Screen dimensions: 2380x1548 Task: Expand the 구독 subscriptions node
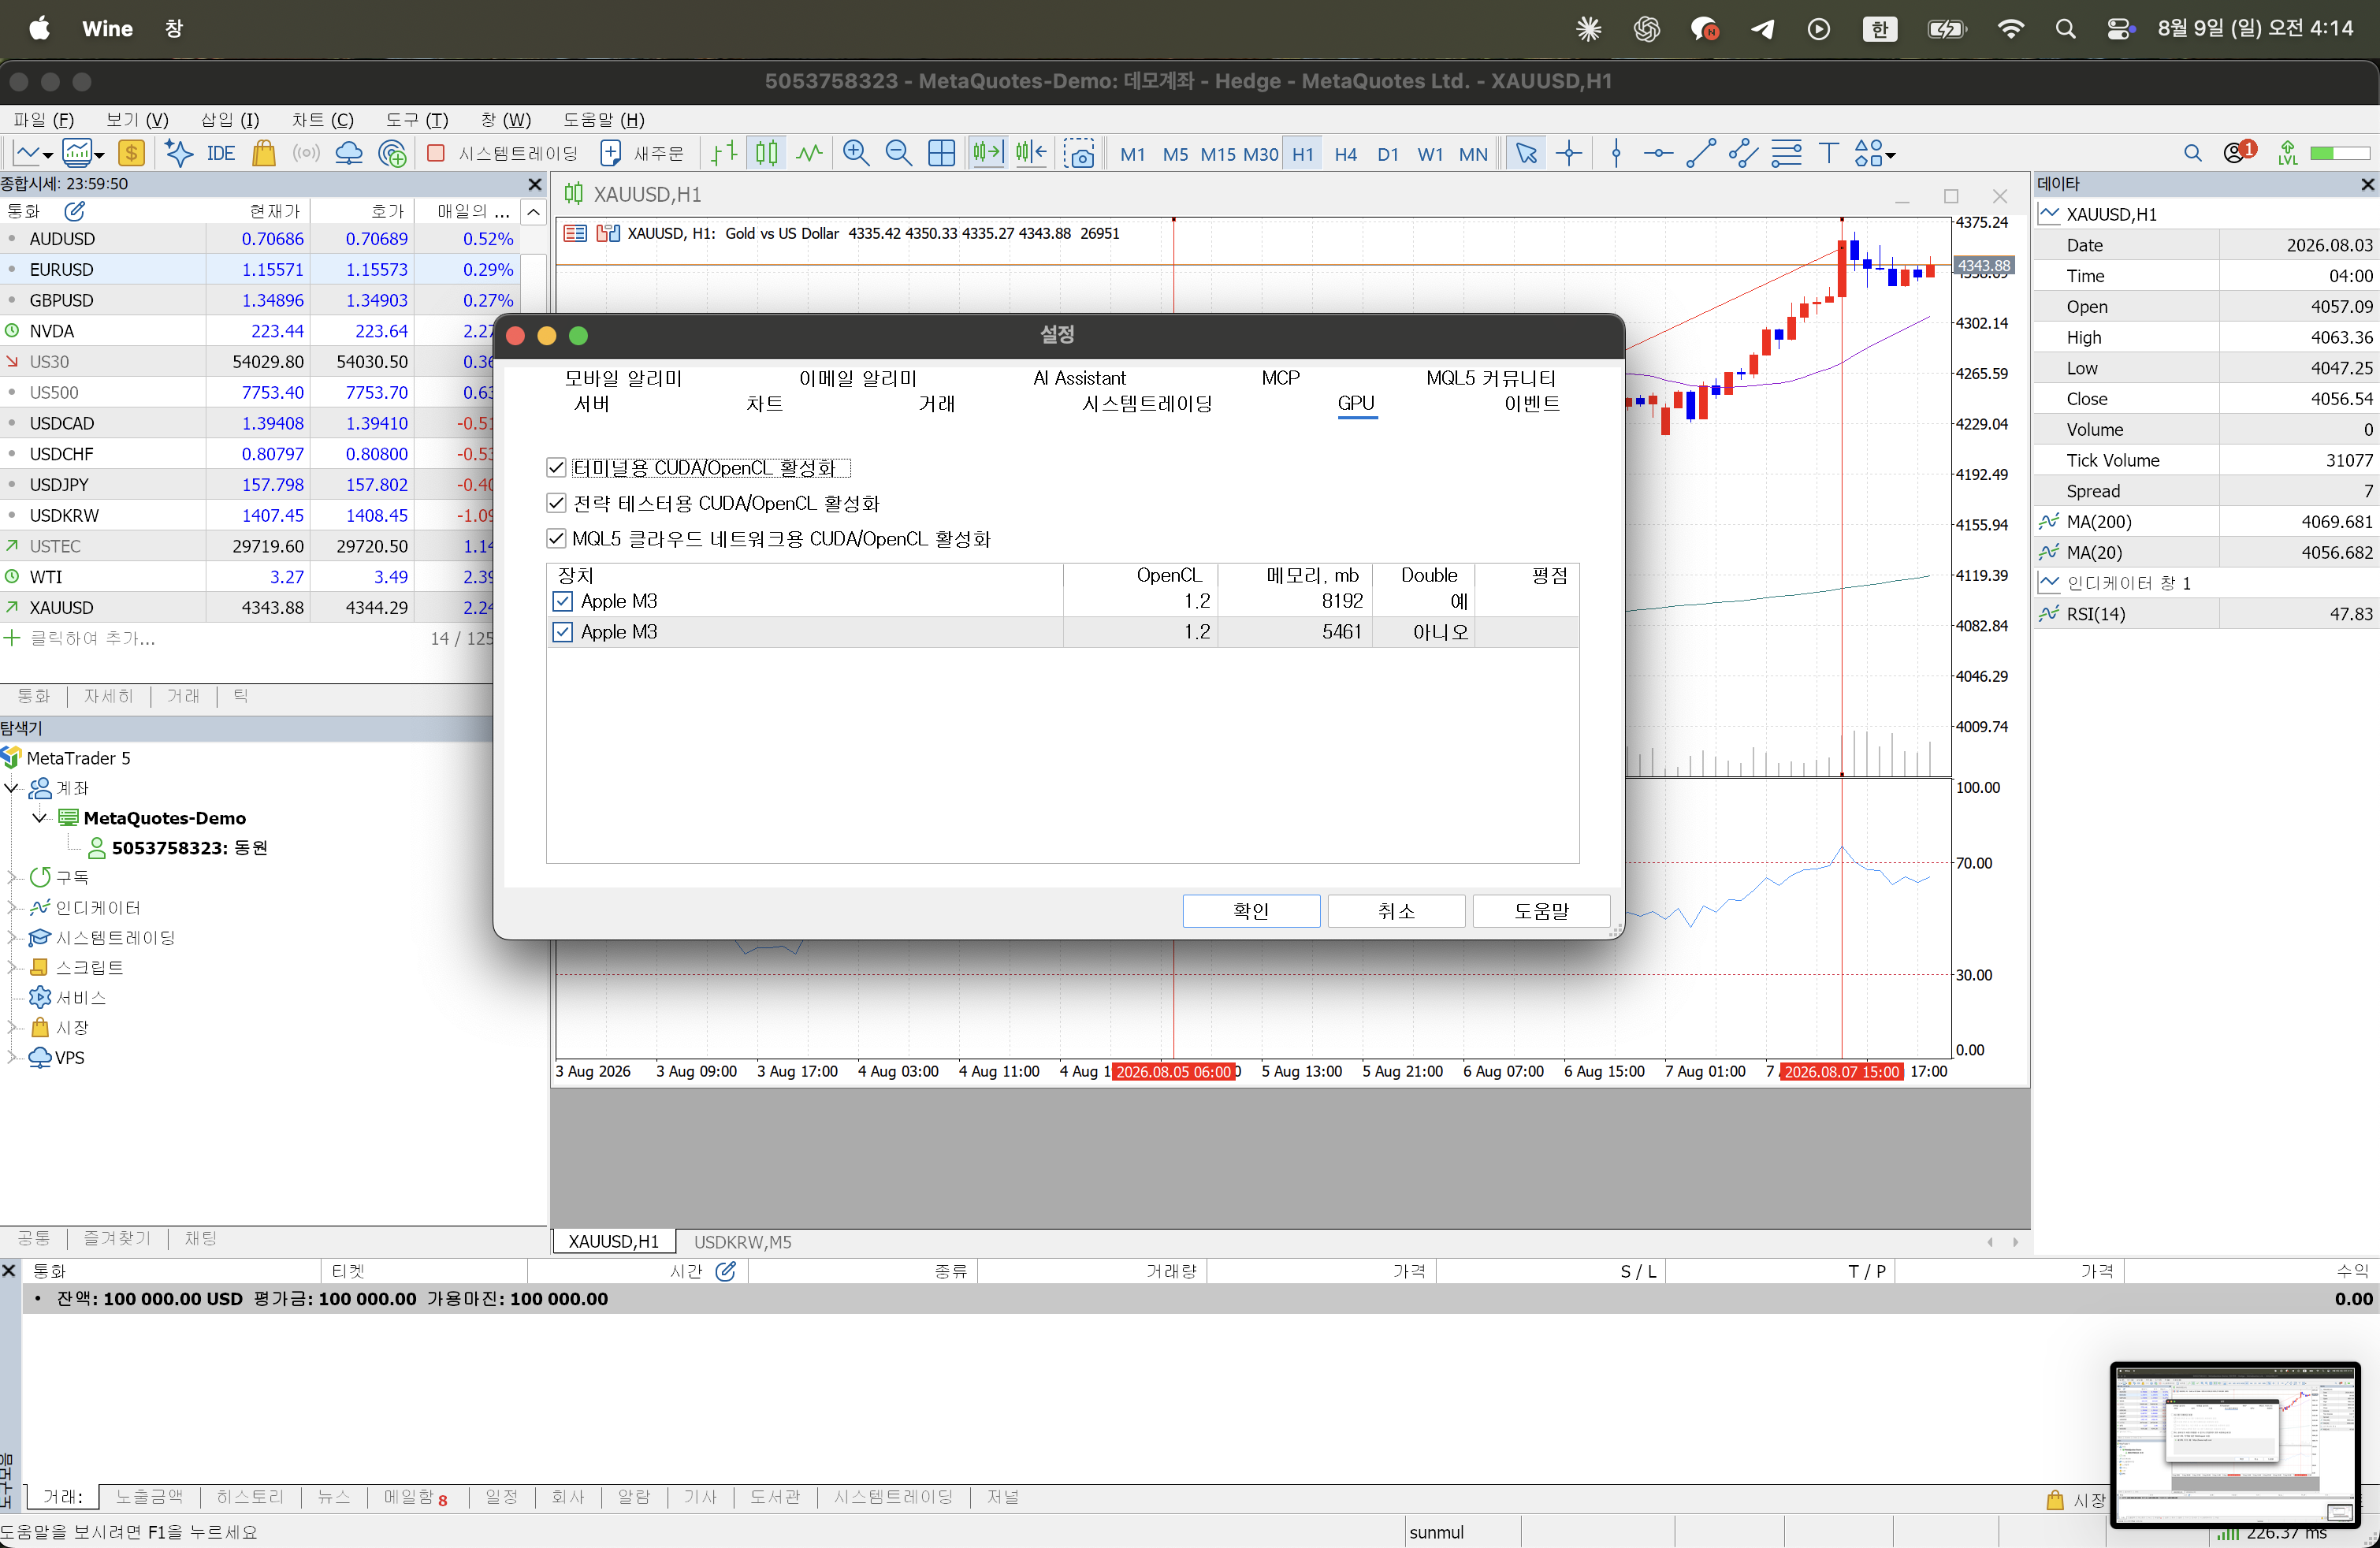[12, 877]
